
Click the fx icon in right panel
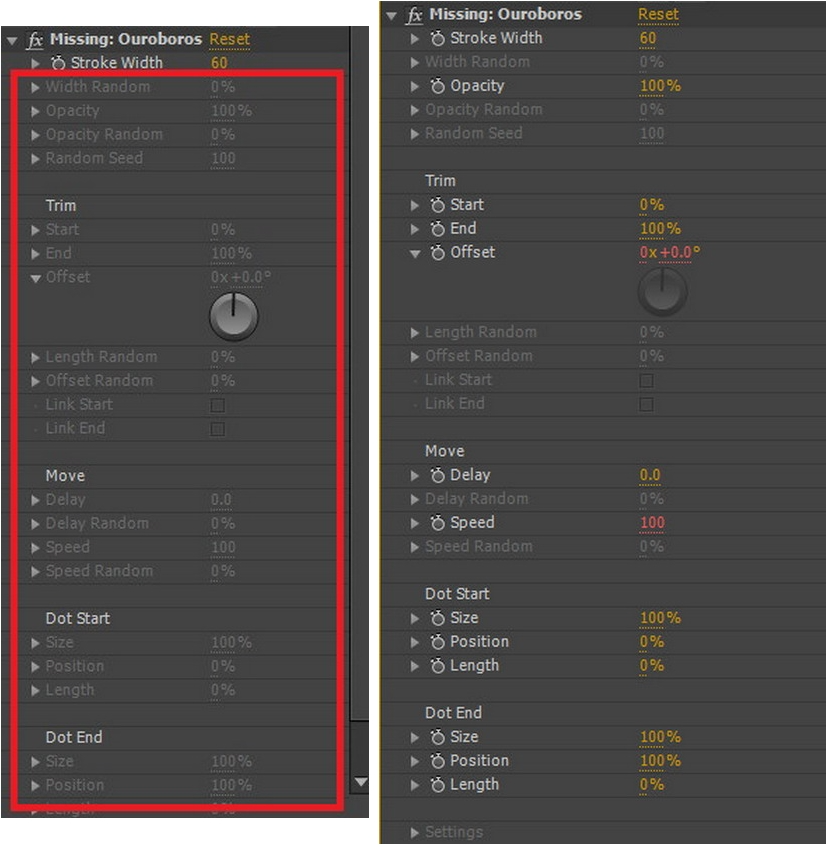coord(414,15)
